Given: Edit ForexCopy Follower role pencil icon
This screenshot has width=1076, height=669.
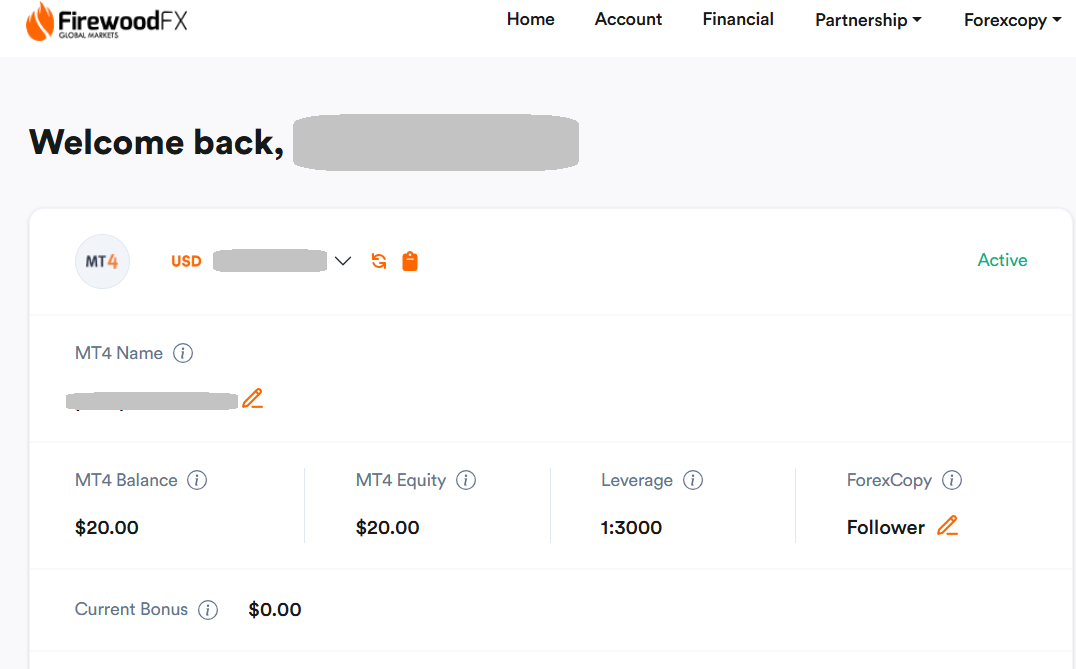Looking at the screenshot, I should point(947,526).
